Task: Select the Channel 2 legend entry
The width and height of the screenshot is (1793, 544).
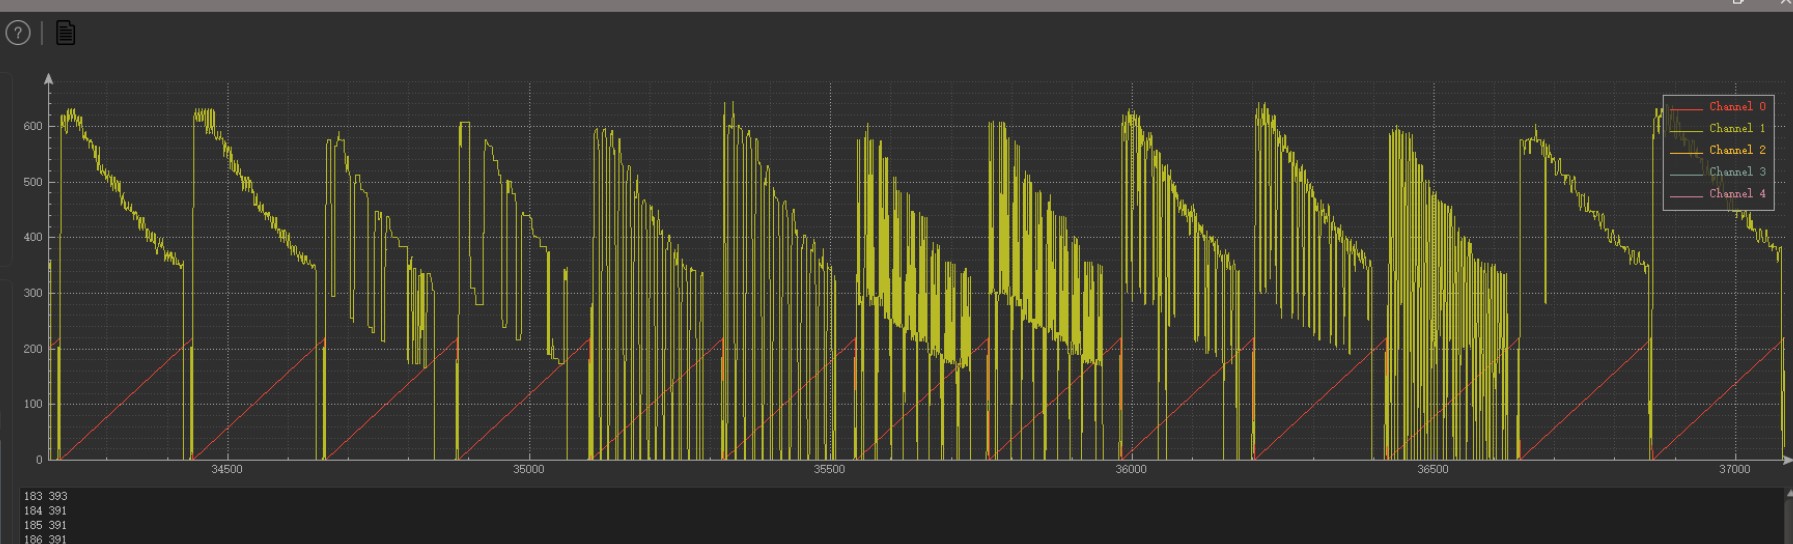Action: coord(1718,150)
